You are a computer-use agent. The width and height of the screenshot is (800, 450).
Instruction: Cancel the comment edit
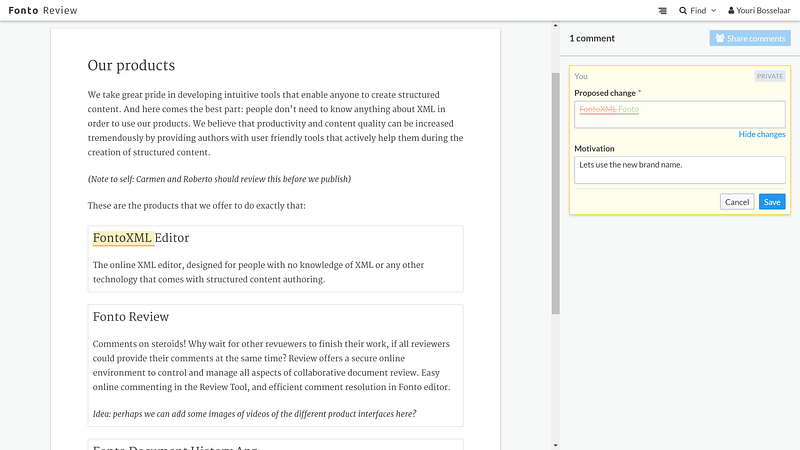(x=737, y=202)
